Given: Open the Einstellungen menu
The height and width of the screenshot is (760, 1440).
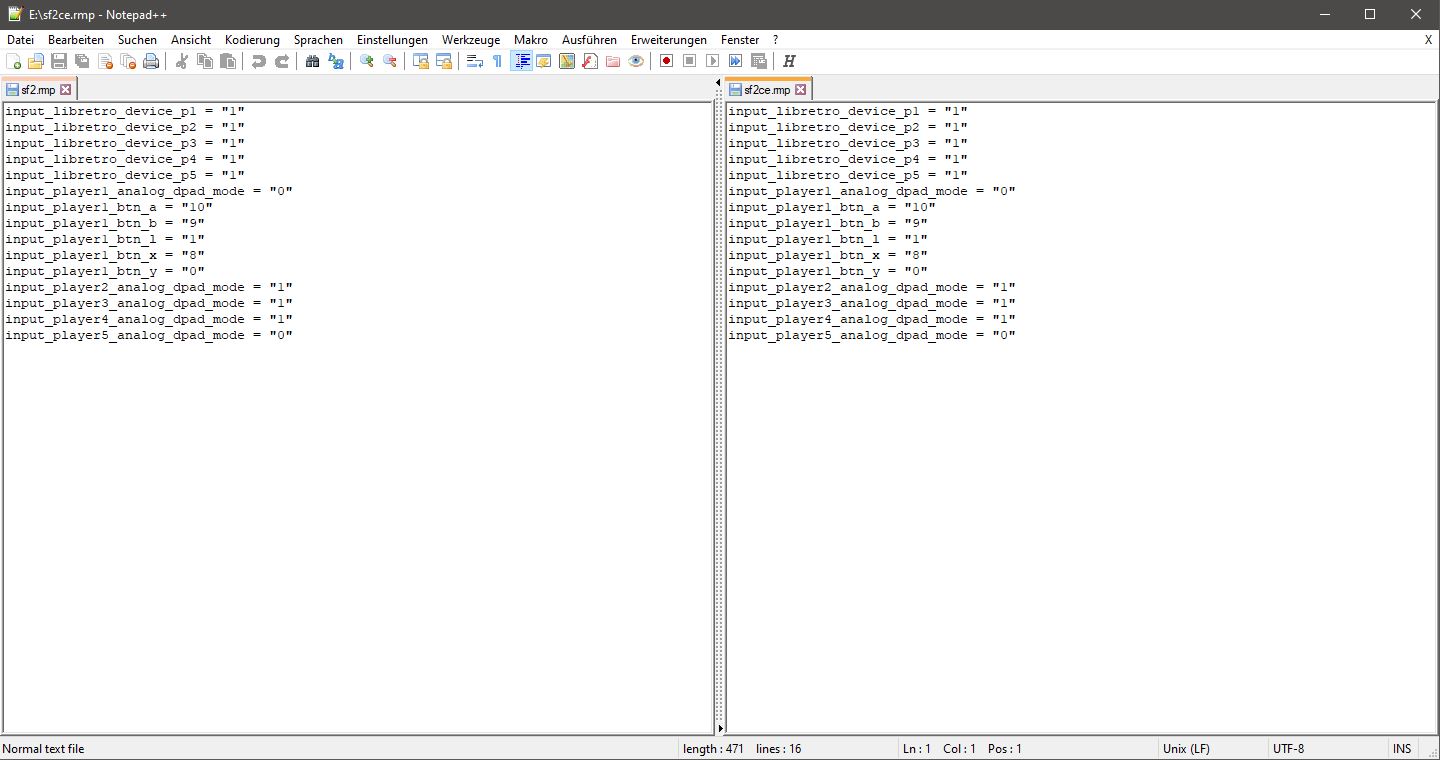Looking at the screenshot, I should 391,40.
